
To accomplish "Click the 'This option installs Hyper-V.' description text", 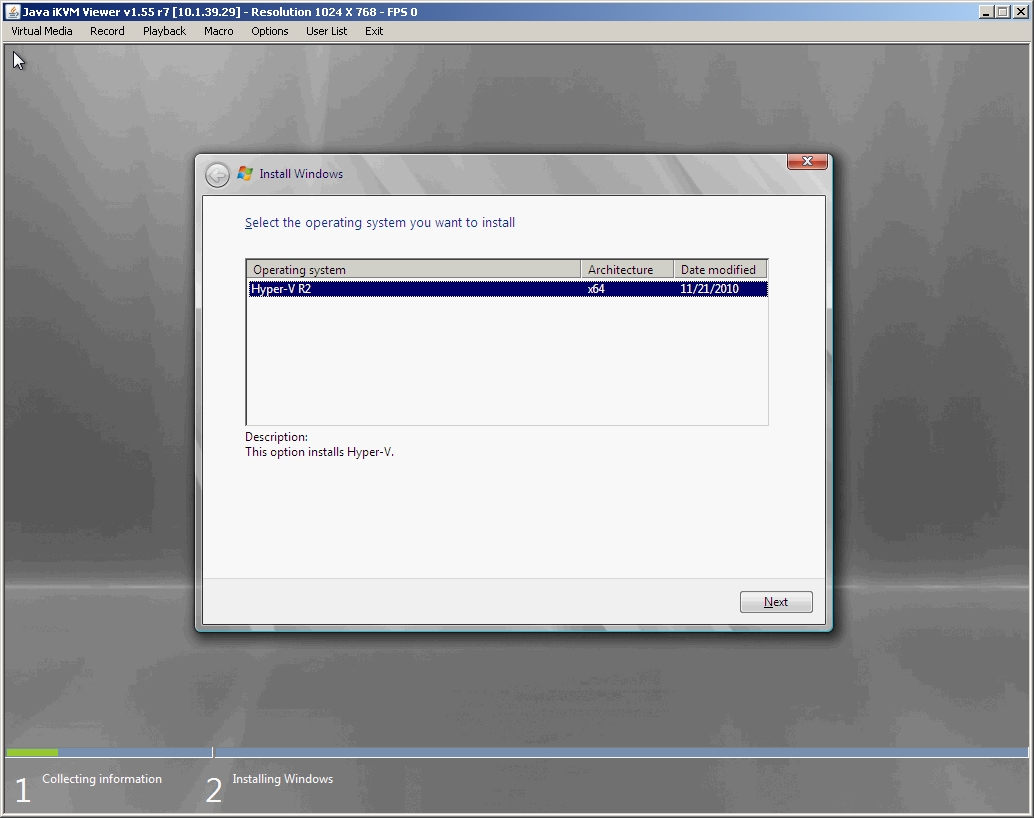I will pyautogui.click(x=319, y=452).
